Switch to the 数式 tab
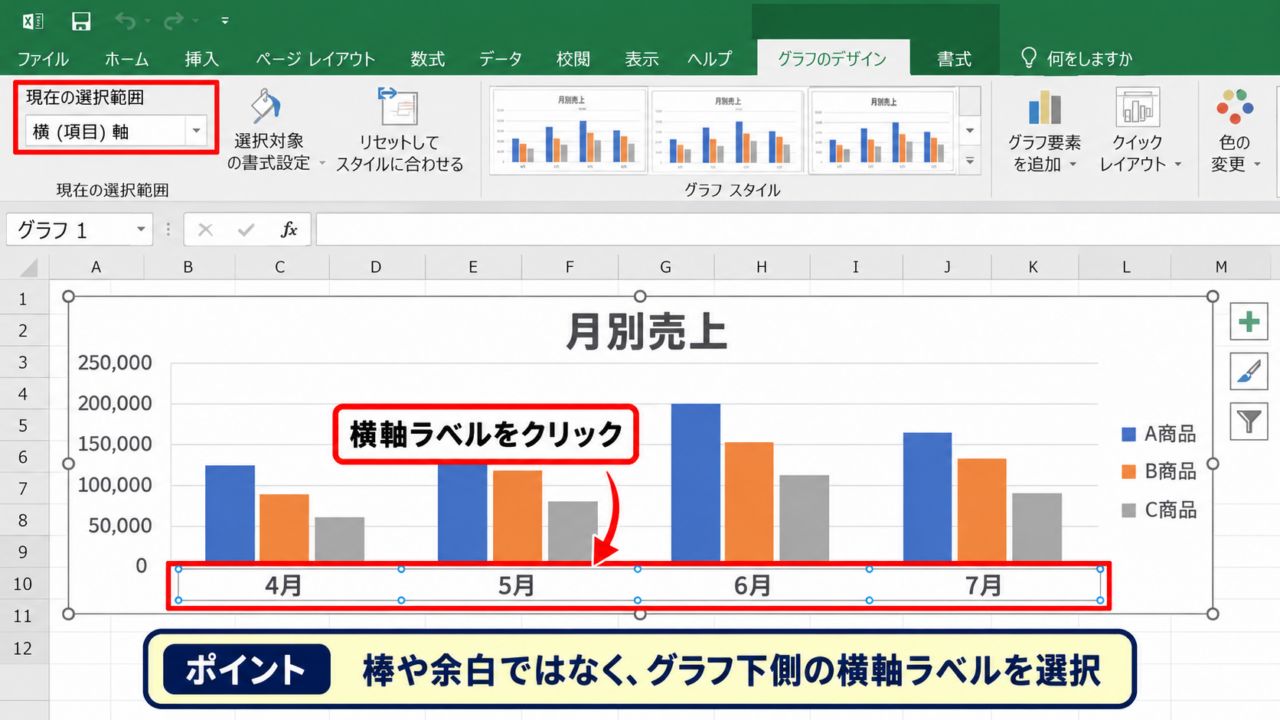Image resolution: width=1280 pixels, height=720 pixels. (x=428, y=59)
